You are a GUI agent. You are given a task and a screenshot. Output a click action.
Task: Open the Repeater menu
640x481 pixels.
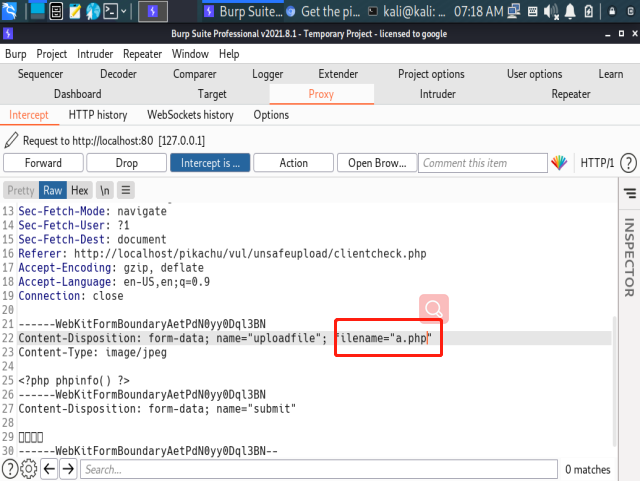pos(142,54)
